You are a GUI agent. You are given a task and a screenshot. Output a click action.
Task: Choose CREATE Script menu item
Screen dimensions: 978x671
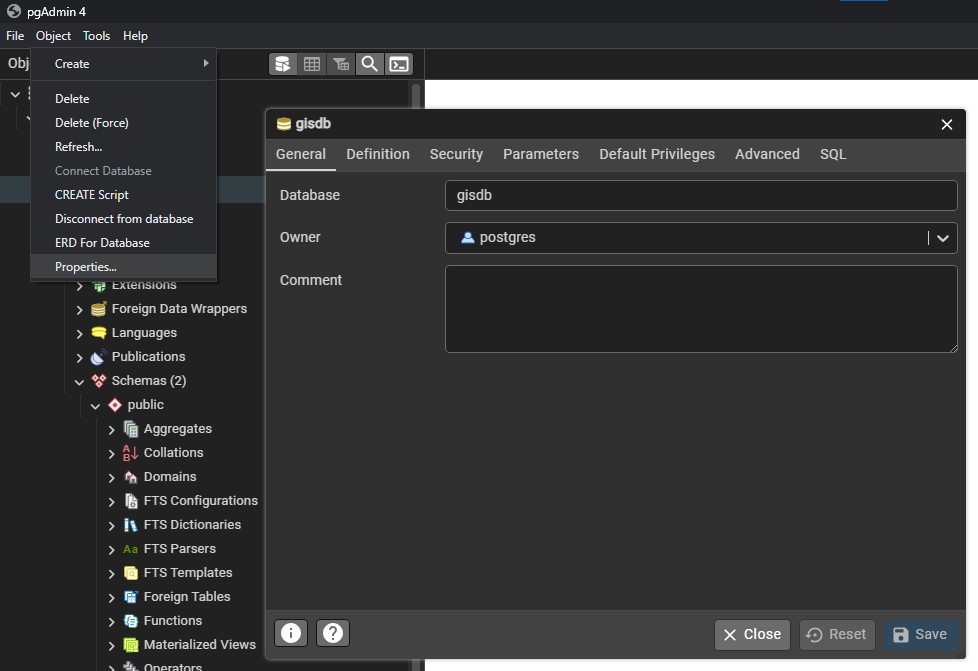point(123,195)
